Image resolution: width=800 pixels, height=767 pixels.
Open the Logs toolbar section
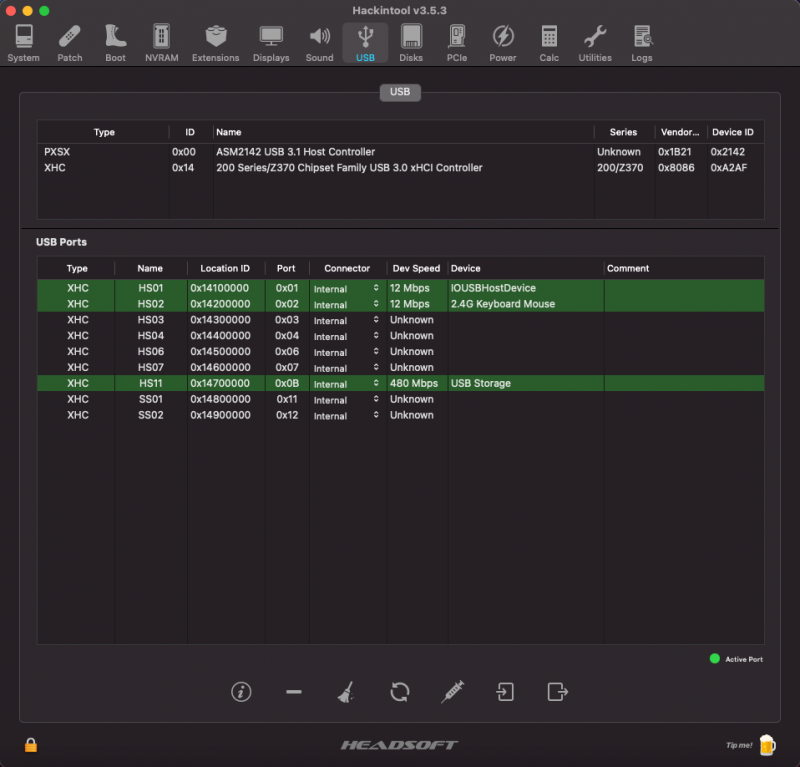point(642,43)
